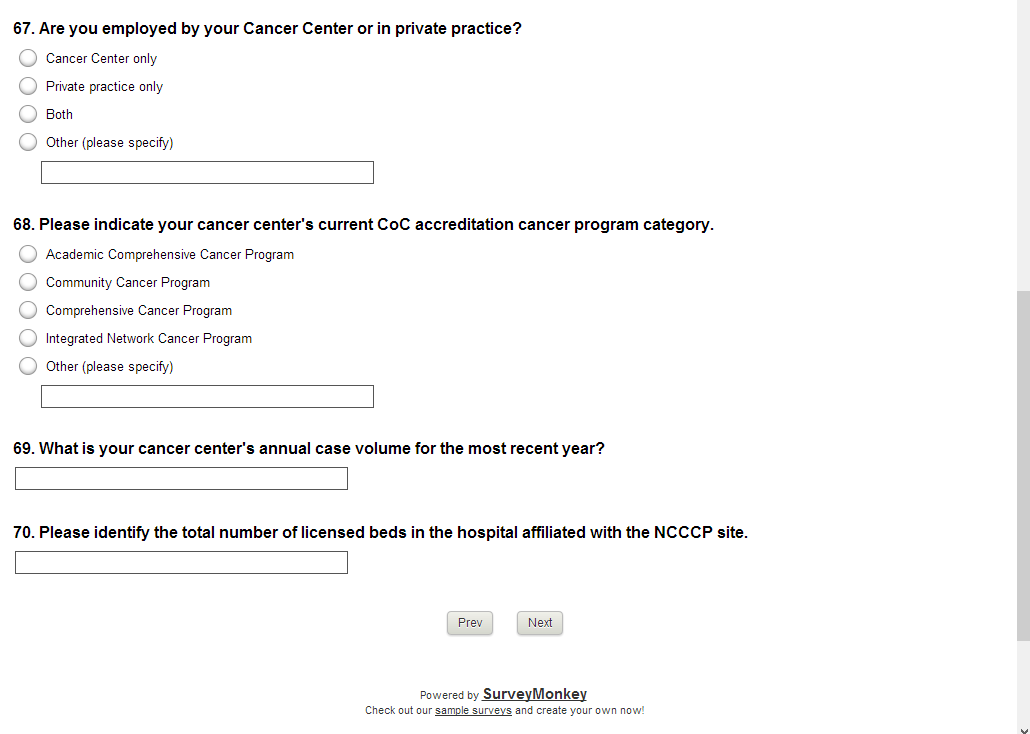
Task: Click the annual case volume input field
Action: (181, 479)
